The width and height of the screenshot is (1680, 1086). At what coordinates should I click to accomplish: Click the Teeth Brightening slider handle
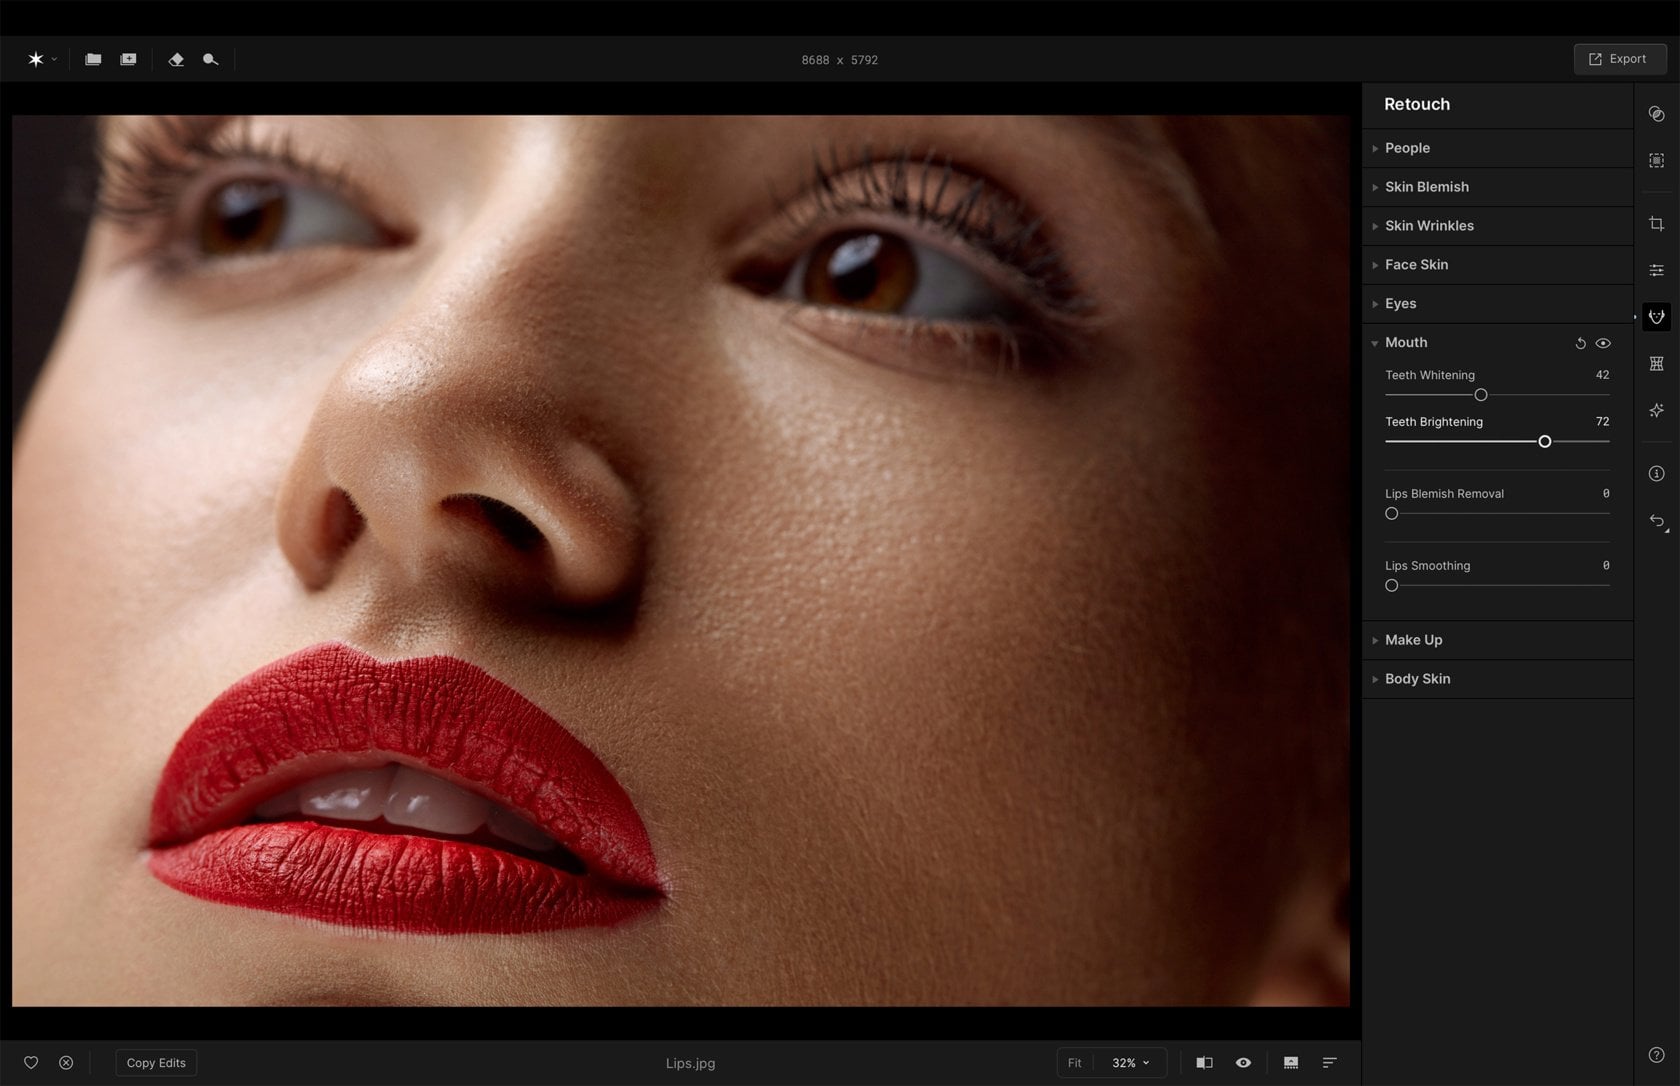click(1545, 441)
